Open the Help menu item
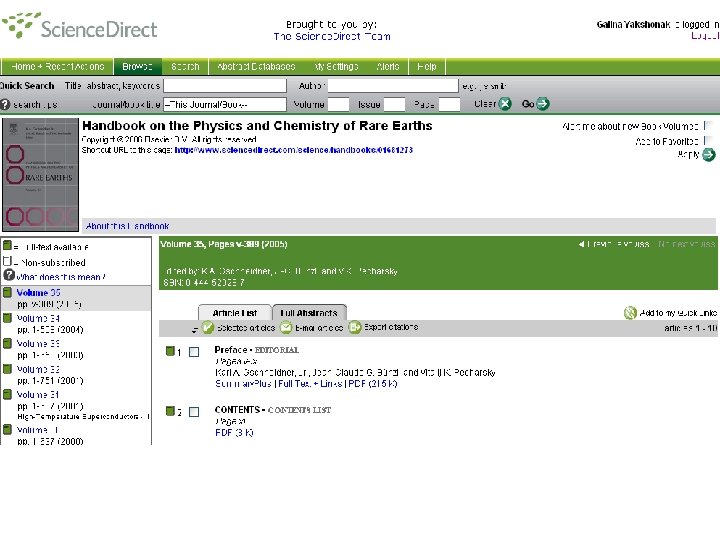Screen dimensions: 720x540 click(427, 67)
